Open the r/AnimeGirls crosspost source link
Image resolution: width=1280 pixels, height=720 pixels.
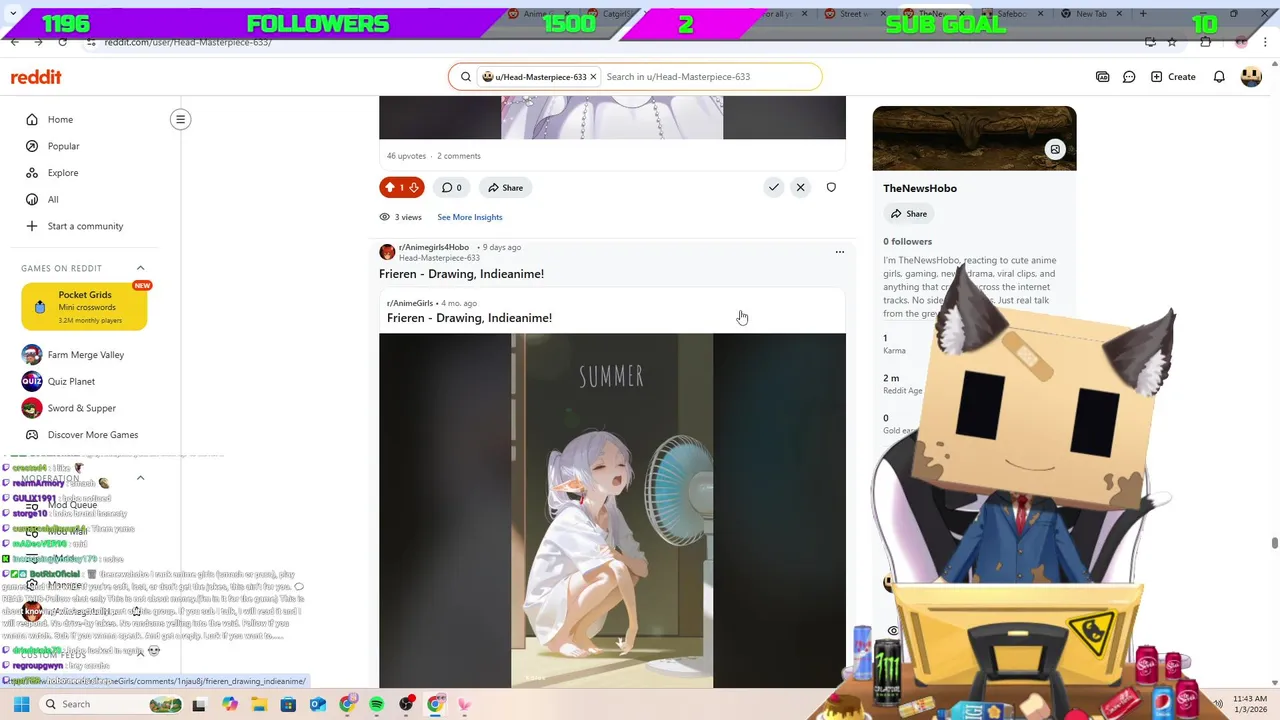tap(410, 303)
